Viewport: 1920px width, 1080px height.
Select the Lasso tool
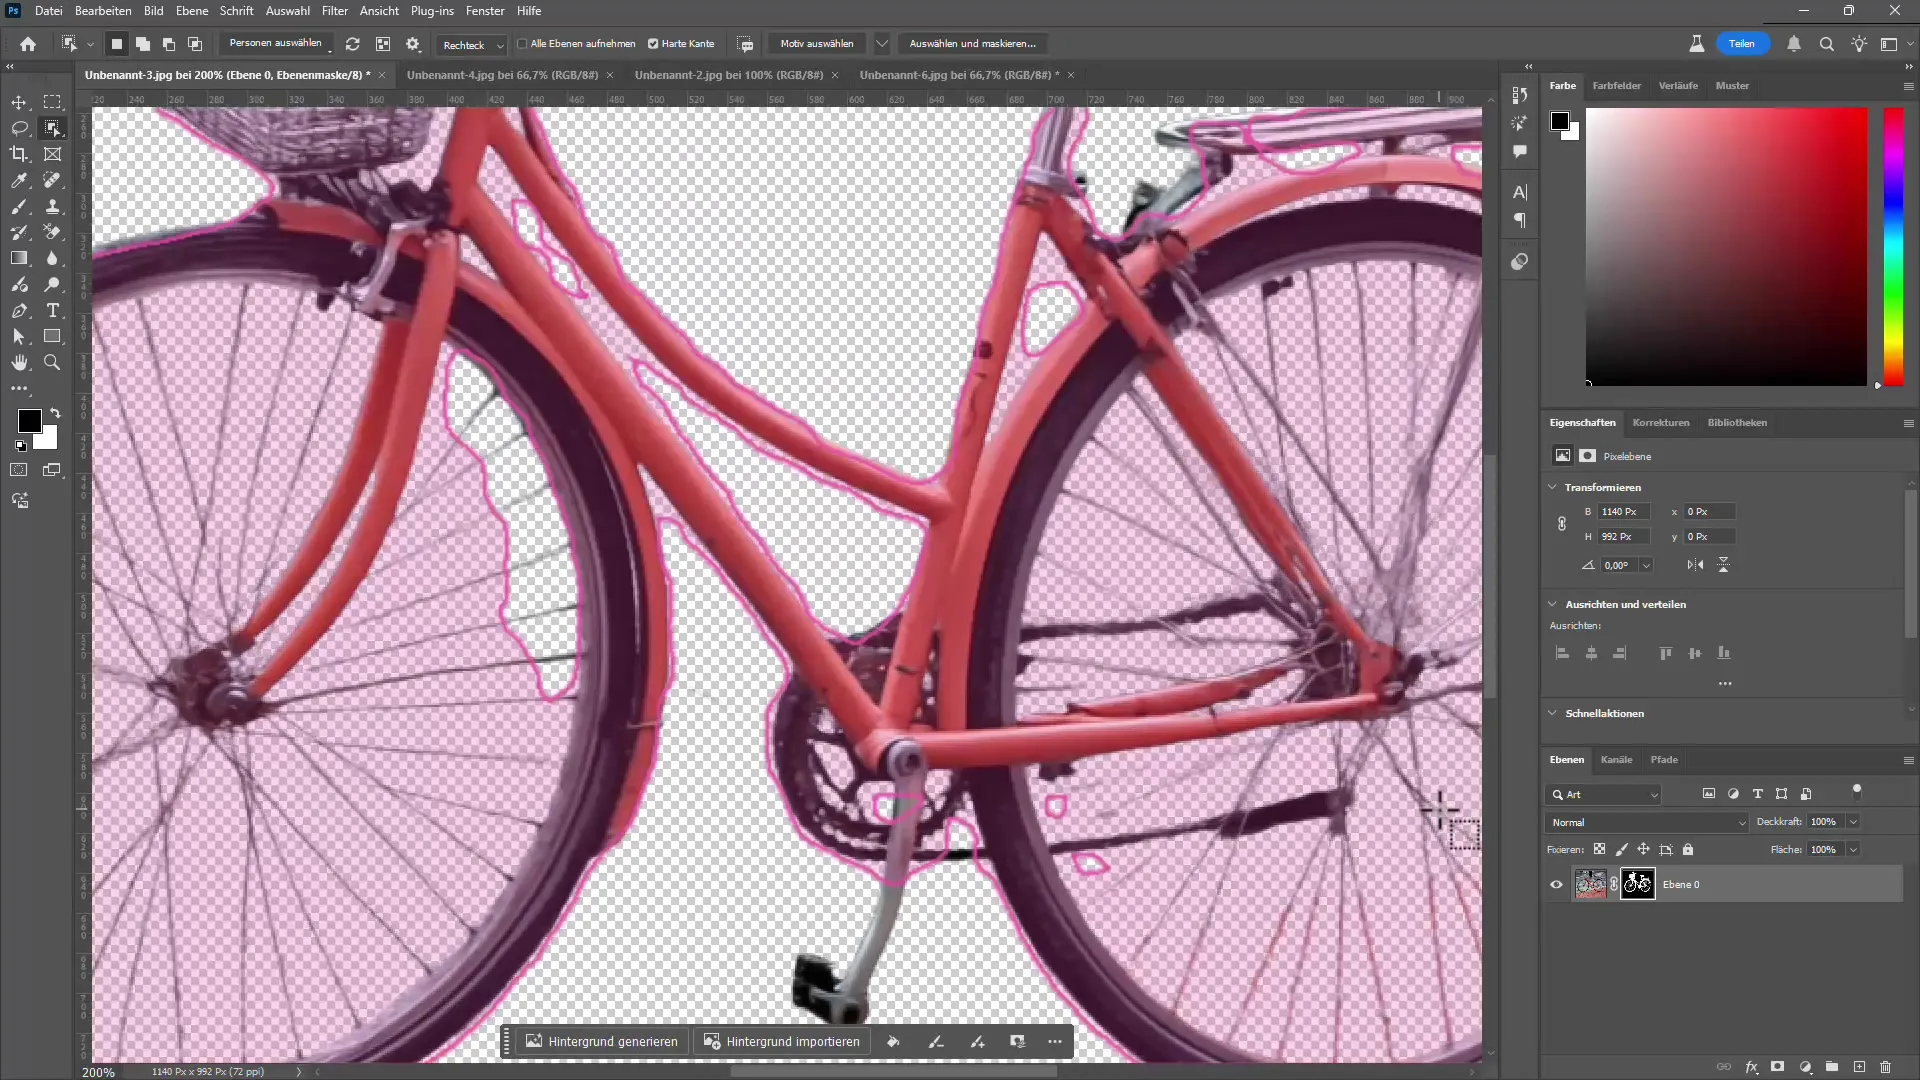click(19, 128)
